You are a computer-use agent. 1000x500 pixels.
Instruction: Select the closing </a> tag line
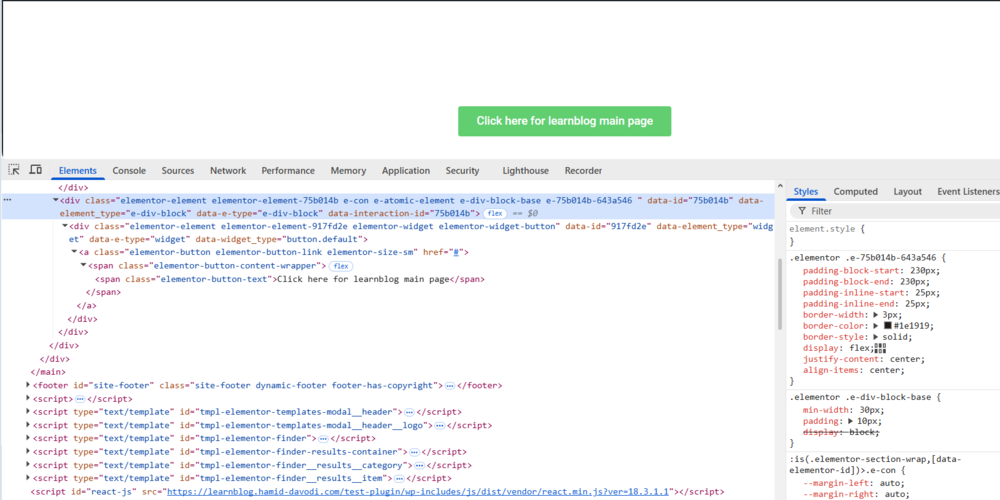pyautogui.click(x=87, y=305)
